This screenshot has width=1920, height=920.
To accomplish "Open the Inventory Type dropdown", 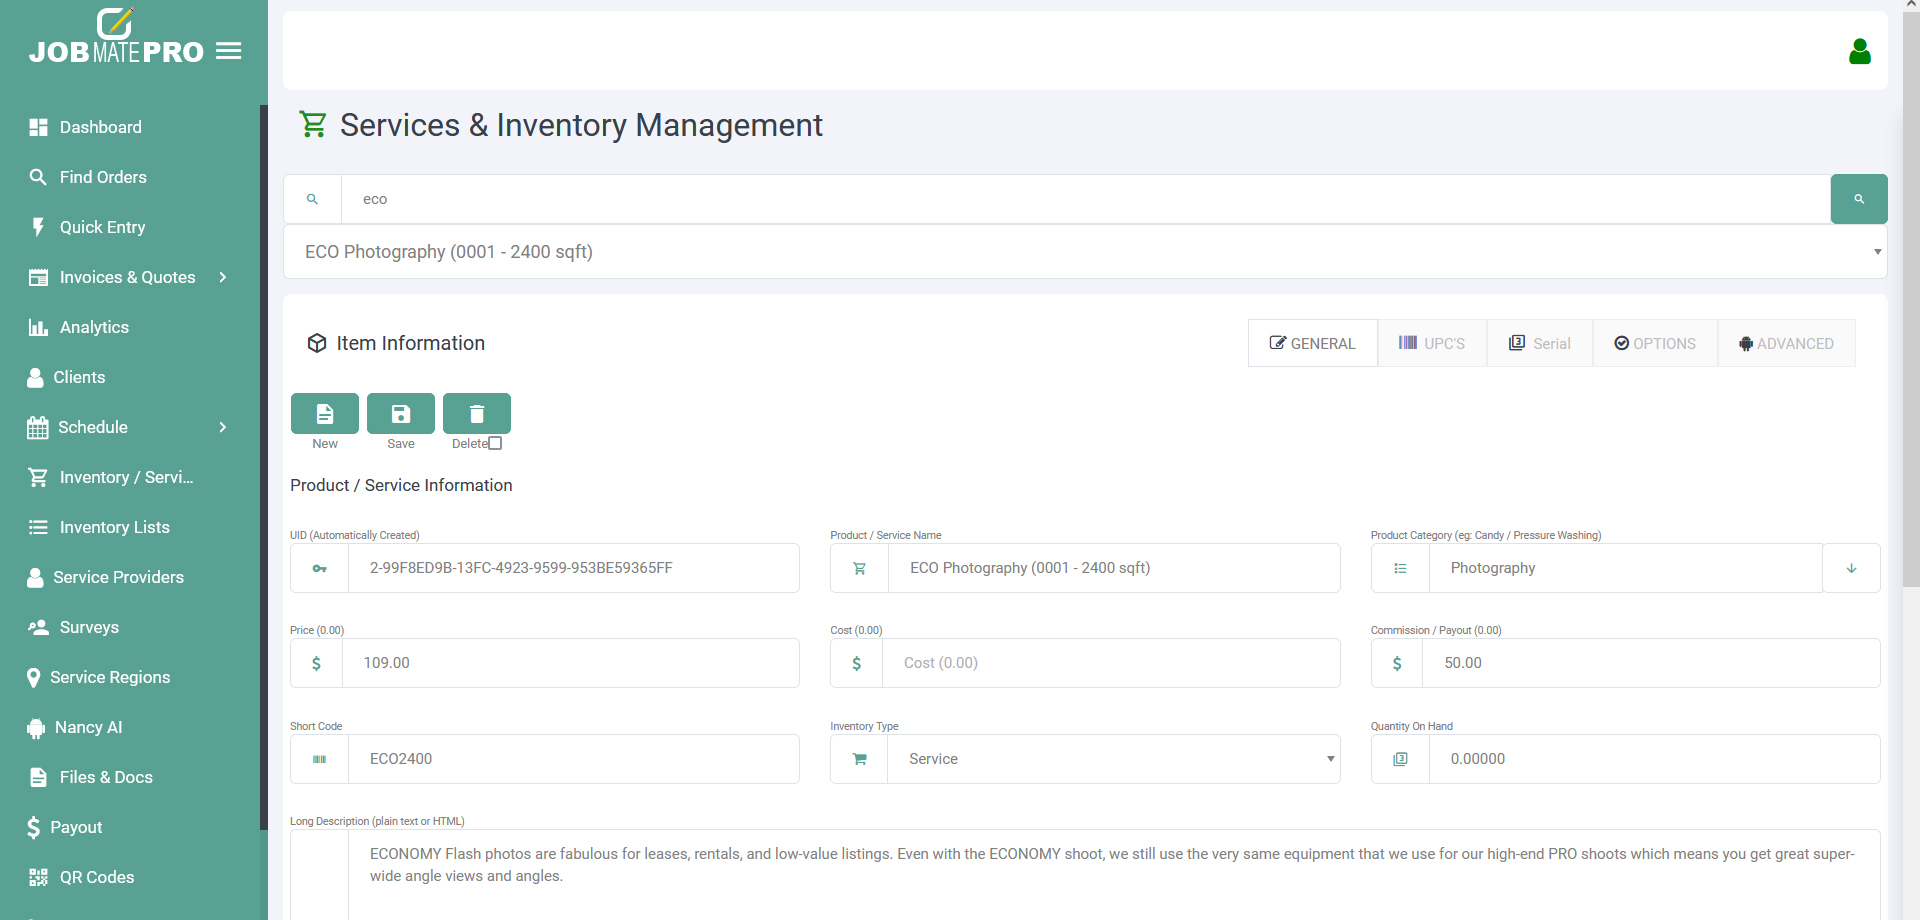I will 1112,759.
